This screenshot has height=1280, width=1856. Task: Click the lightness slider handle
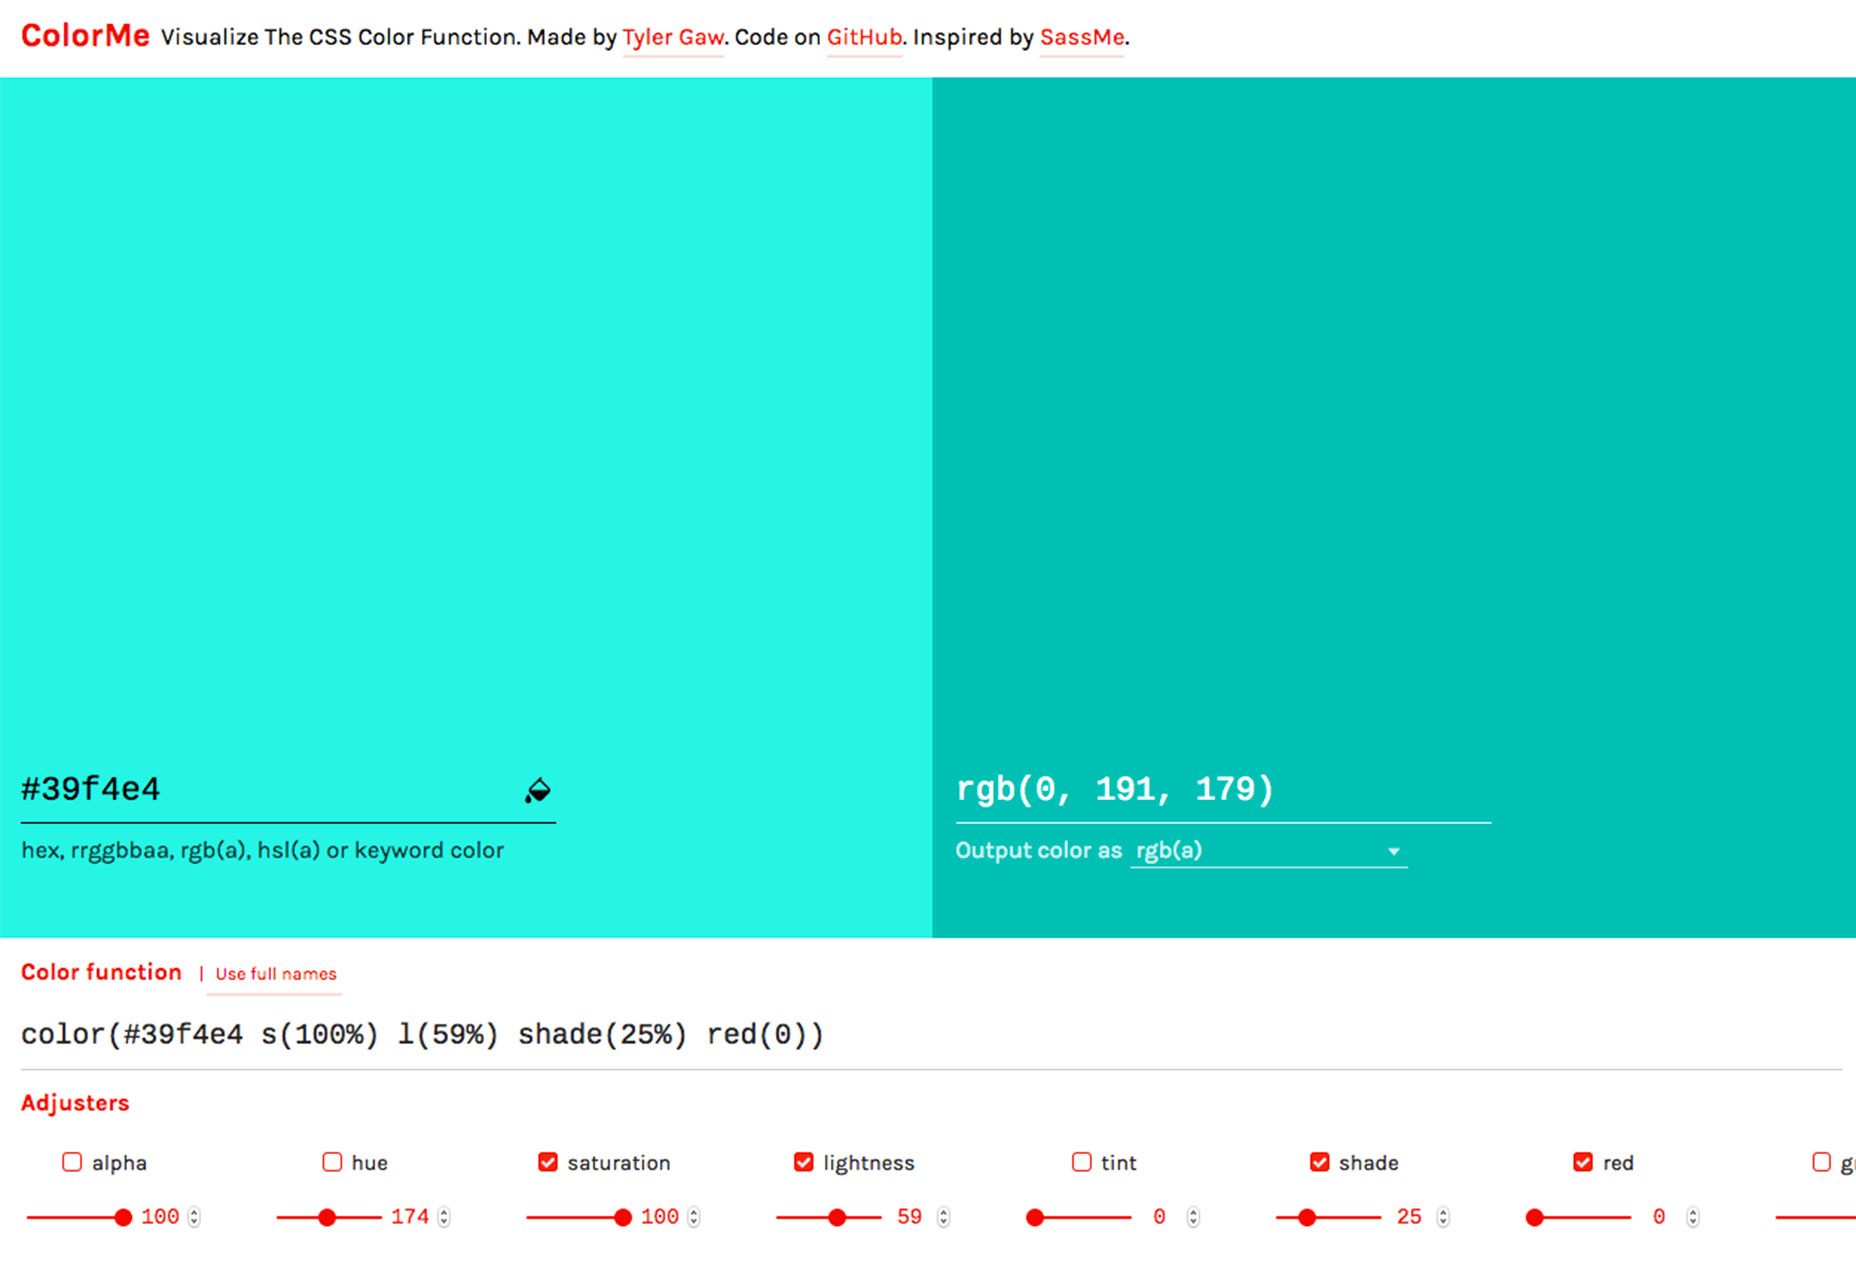837,1217
